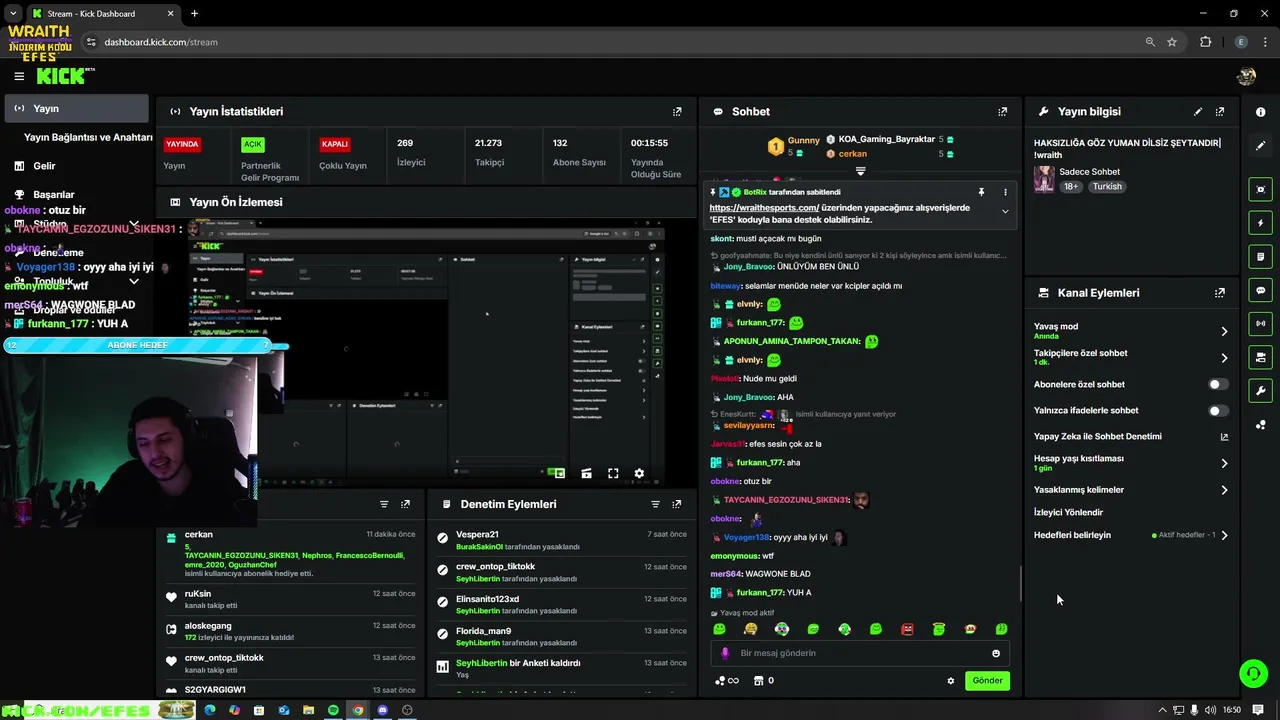
Task: Click the Sadece Sohbet category thumbnail
Action: click(1044, 179)
